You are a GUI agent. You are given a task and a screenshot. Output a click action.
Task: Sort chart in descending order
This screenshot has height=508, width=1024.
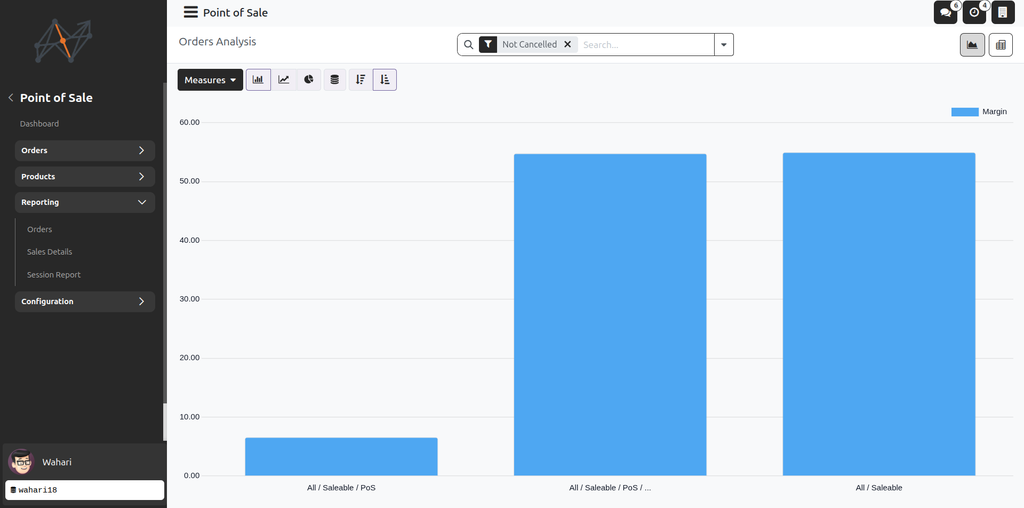pos(360,80)
